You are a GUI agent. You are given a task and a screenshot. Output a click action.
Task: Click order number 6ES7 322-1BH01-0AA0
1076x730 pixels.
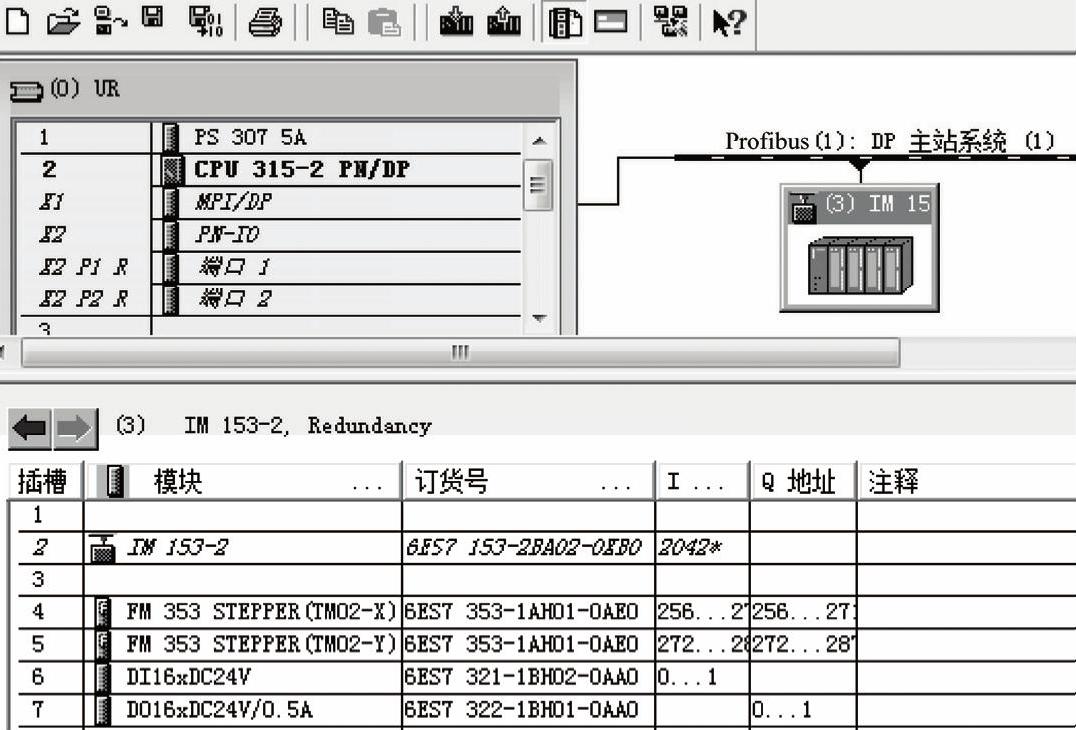pyautogui.click(x=522, y=709)
